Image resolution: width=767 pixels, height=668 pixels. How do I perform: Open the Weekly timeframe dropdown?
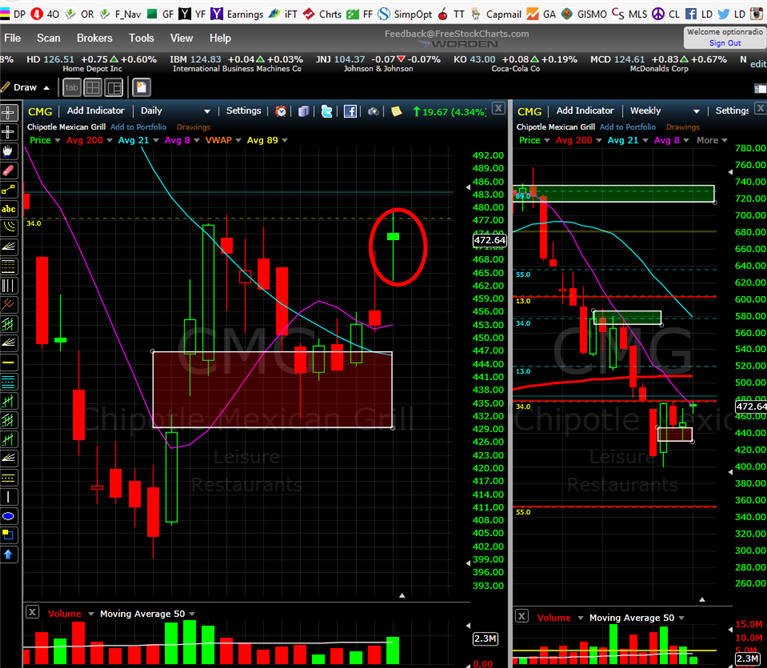click(x=664, y=111)
